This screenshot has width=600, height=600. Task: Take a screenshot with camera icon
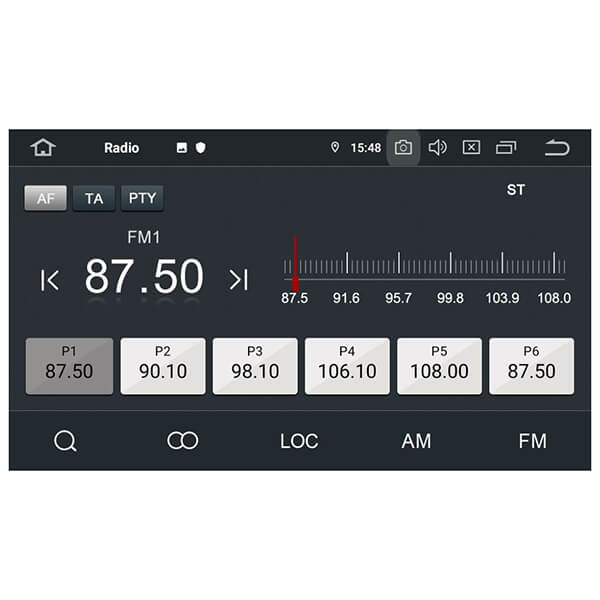click(x=403, y=148)
